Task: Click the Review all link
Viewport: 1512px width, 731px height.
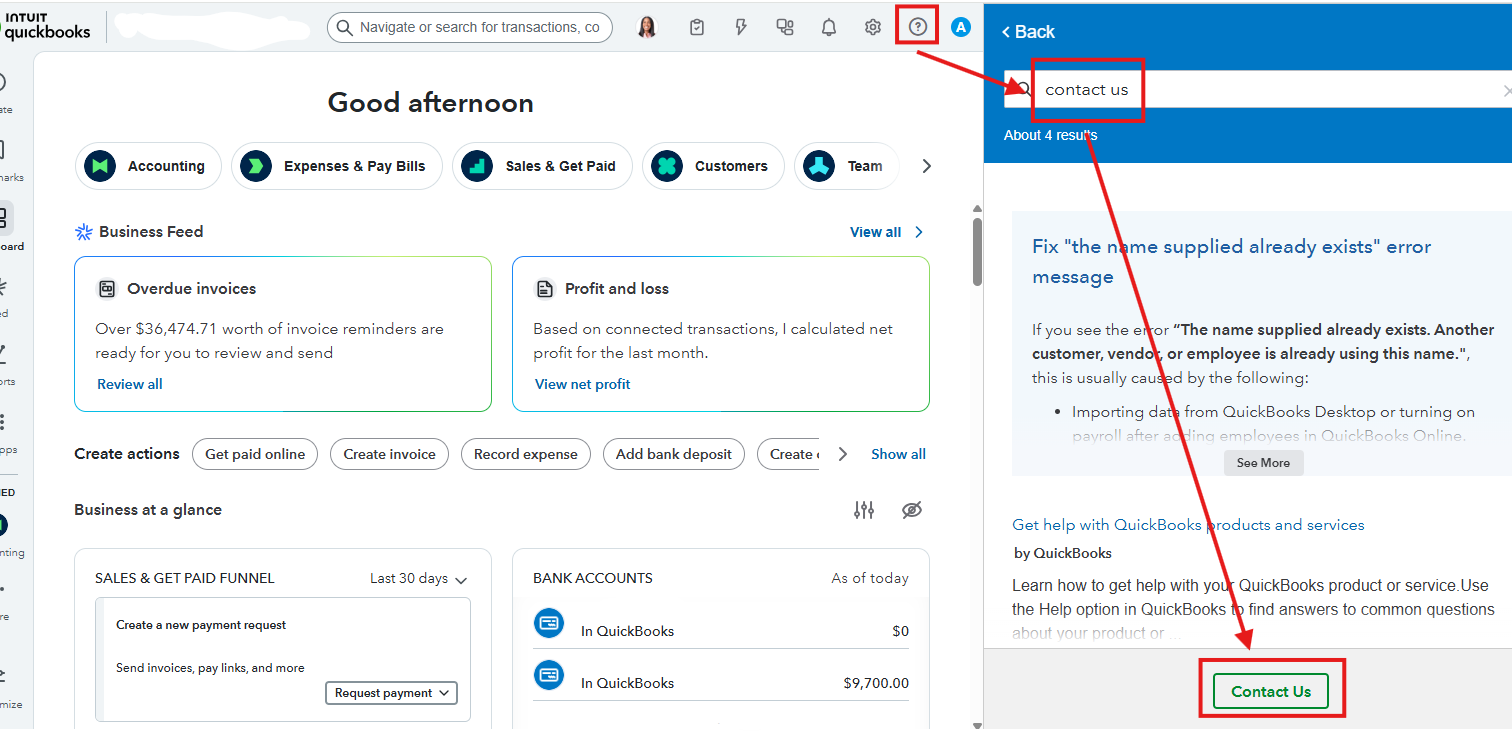Action: click(x=129, y=384)
